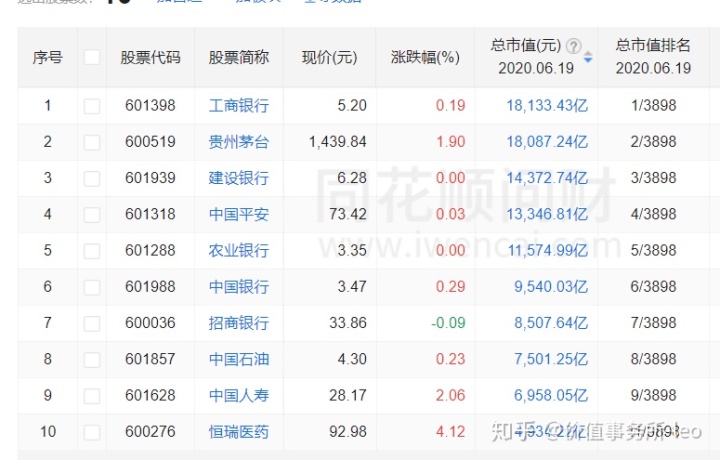Click ranking 1/3898 cell
This screenshot has height=460, width=720.
[653, 106]
